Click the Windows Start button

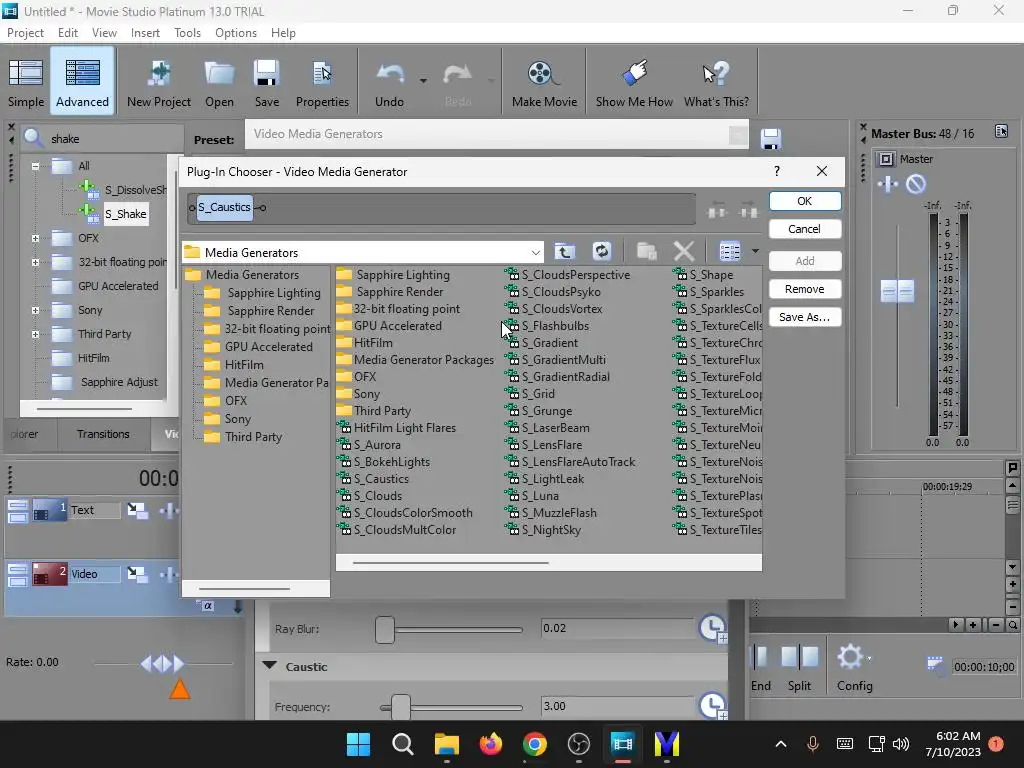point(359,744)
